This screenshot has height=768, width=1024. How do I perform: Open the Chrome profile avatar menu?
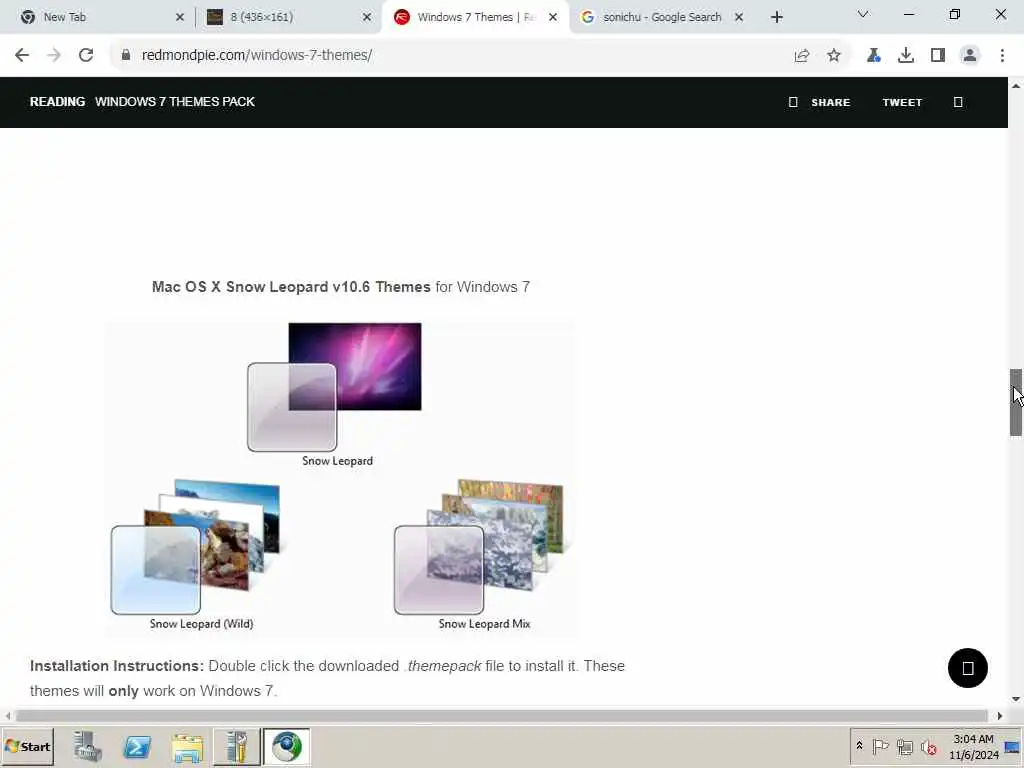(970, 56)
